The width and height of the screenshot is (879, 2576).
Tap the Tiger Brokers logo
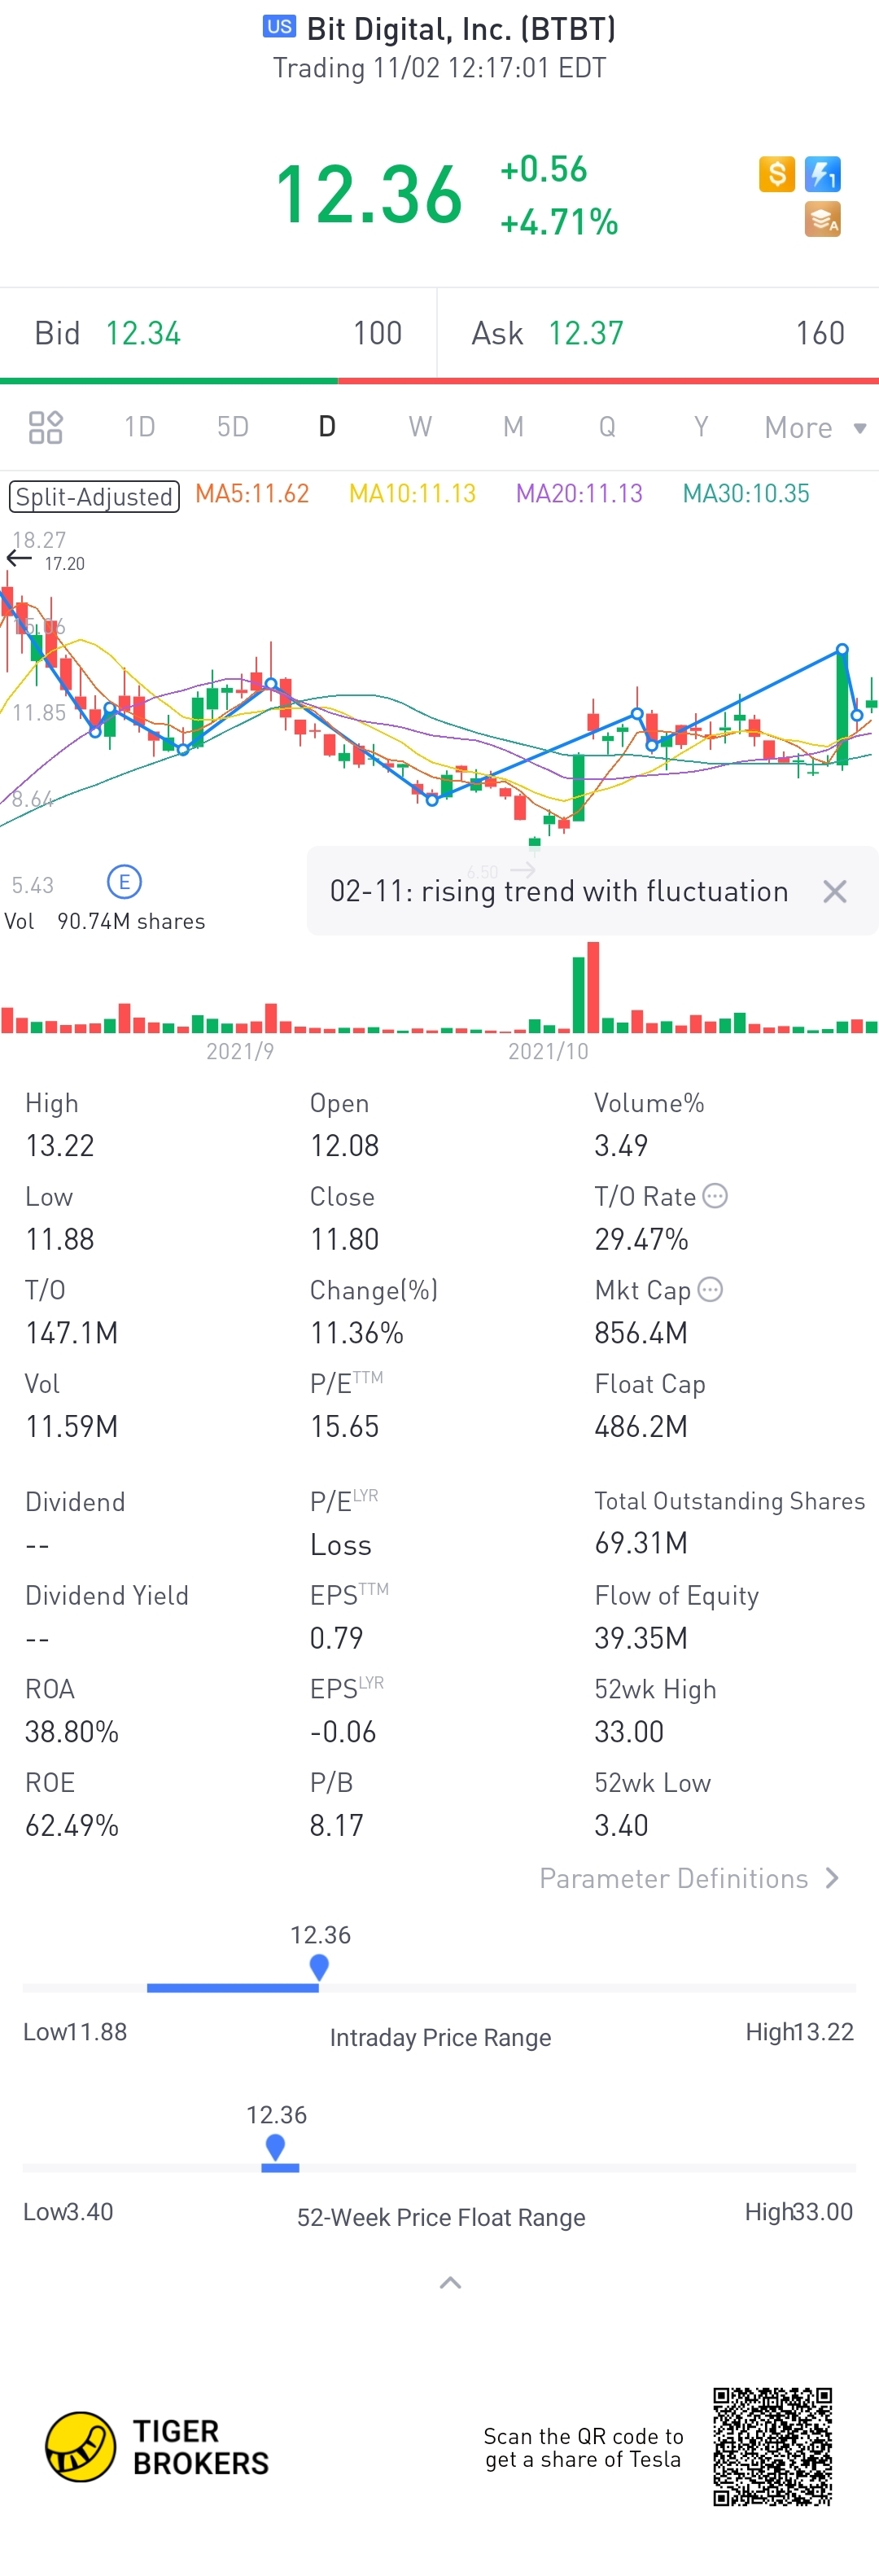(x=157, y=2447)
